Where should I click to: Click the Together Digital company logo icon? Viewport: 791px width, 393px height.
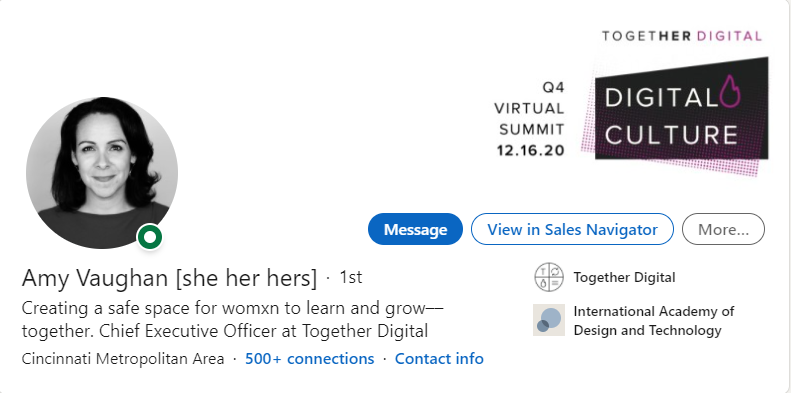click(549, 277)
